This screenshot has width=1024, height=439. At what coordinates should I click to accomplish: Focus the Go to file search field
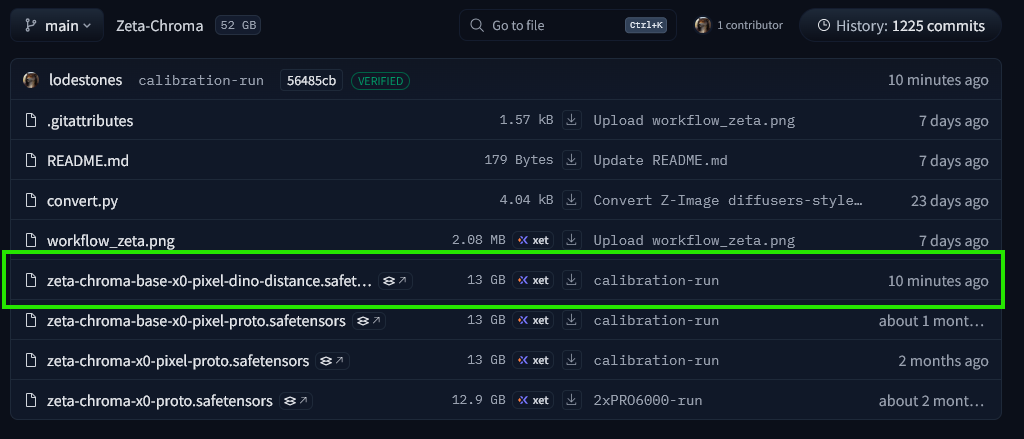point(568,25)
